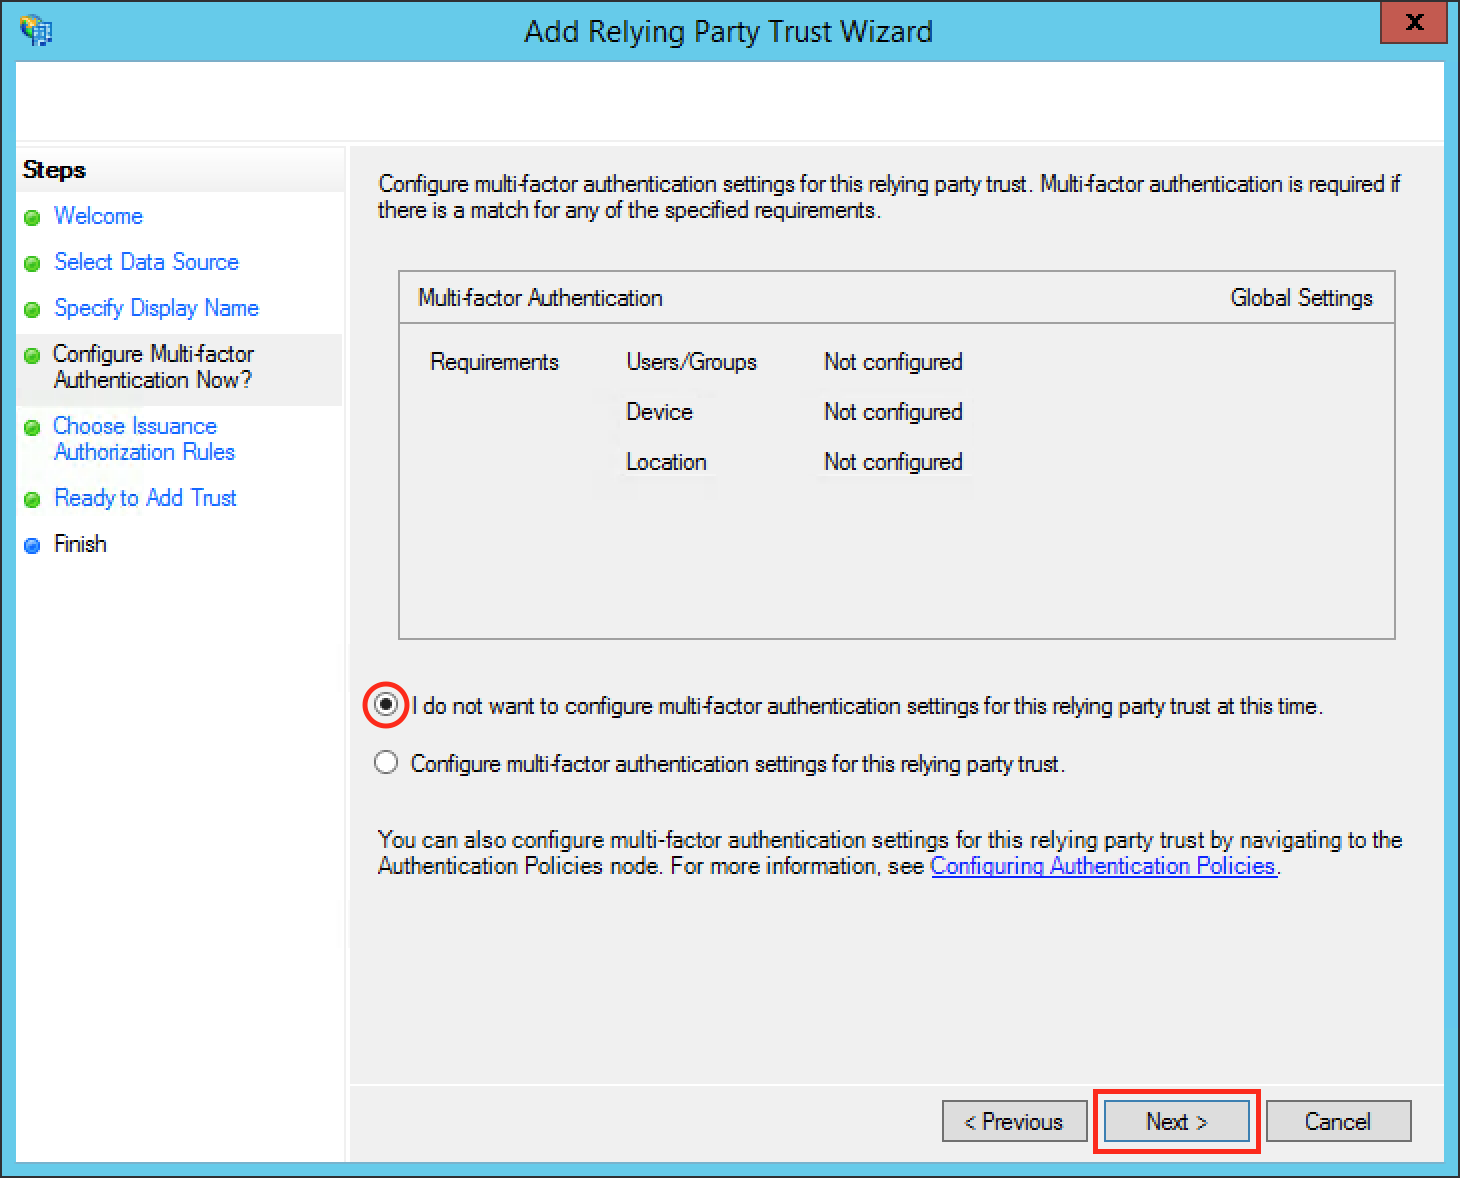Open the Ready to Add Trust step
This screenshot has width=1460, height=1178.
click(145, 498)
